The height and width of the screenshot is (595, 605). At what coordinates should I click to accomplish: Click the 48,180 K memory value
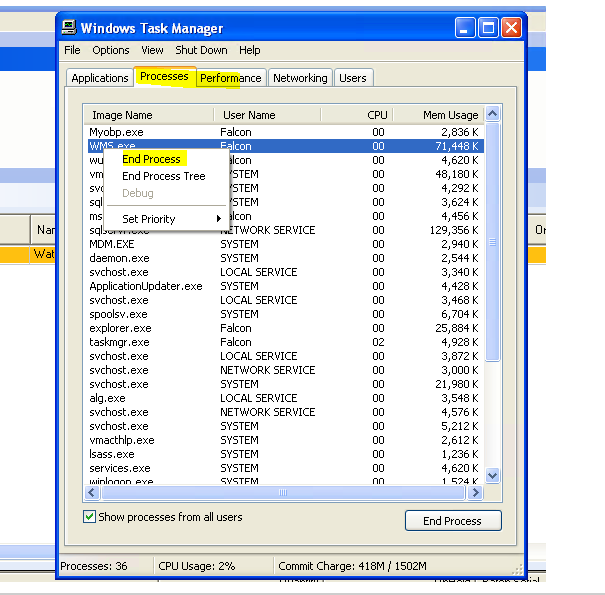click(456, 174)
